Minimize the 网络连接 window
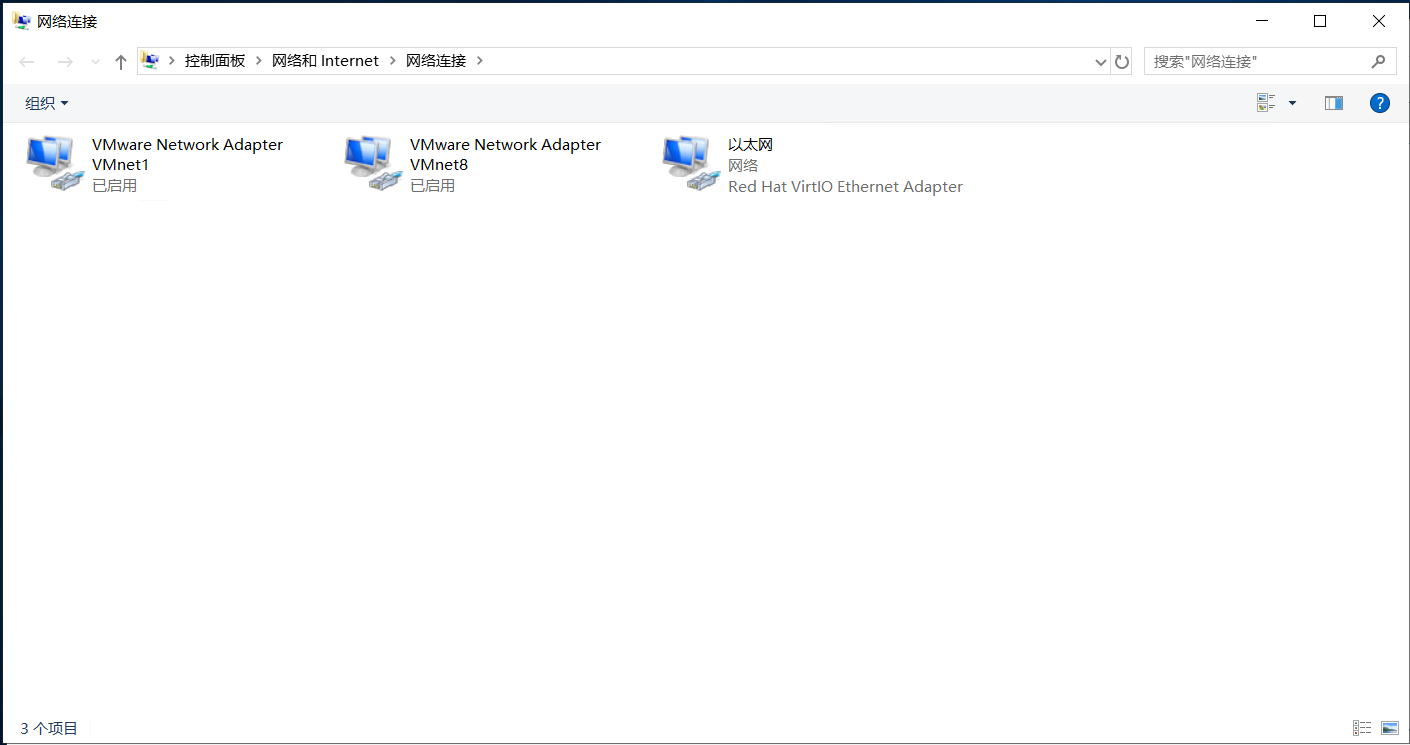This screenshot has width=1410, height=745. (1264, 21)
